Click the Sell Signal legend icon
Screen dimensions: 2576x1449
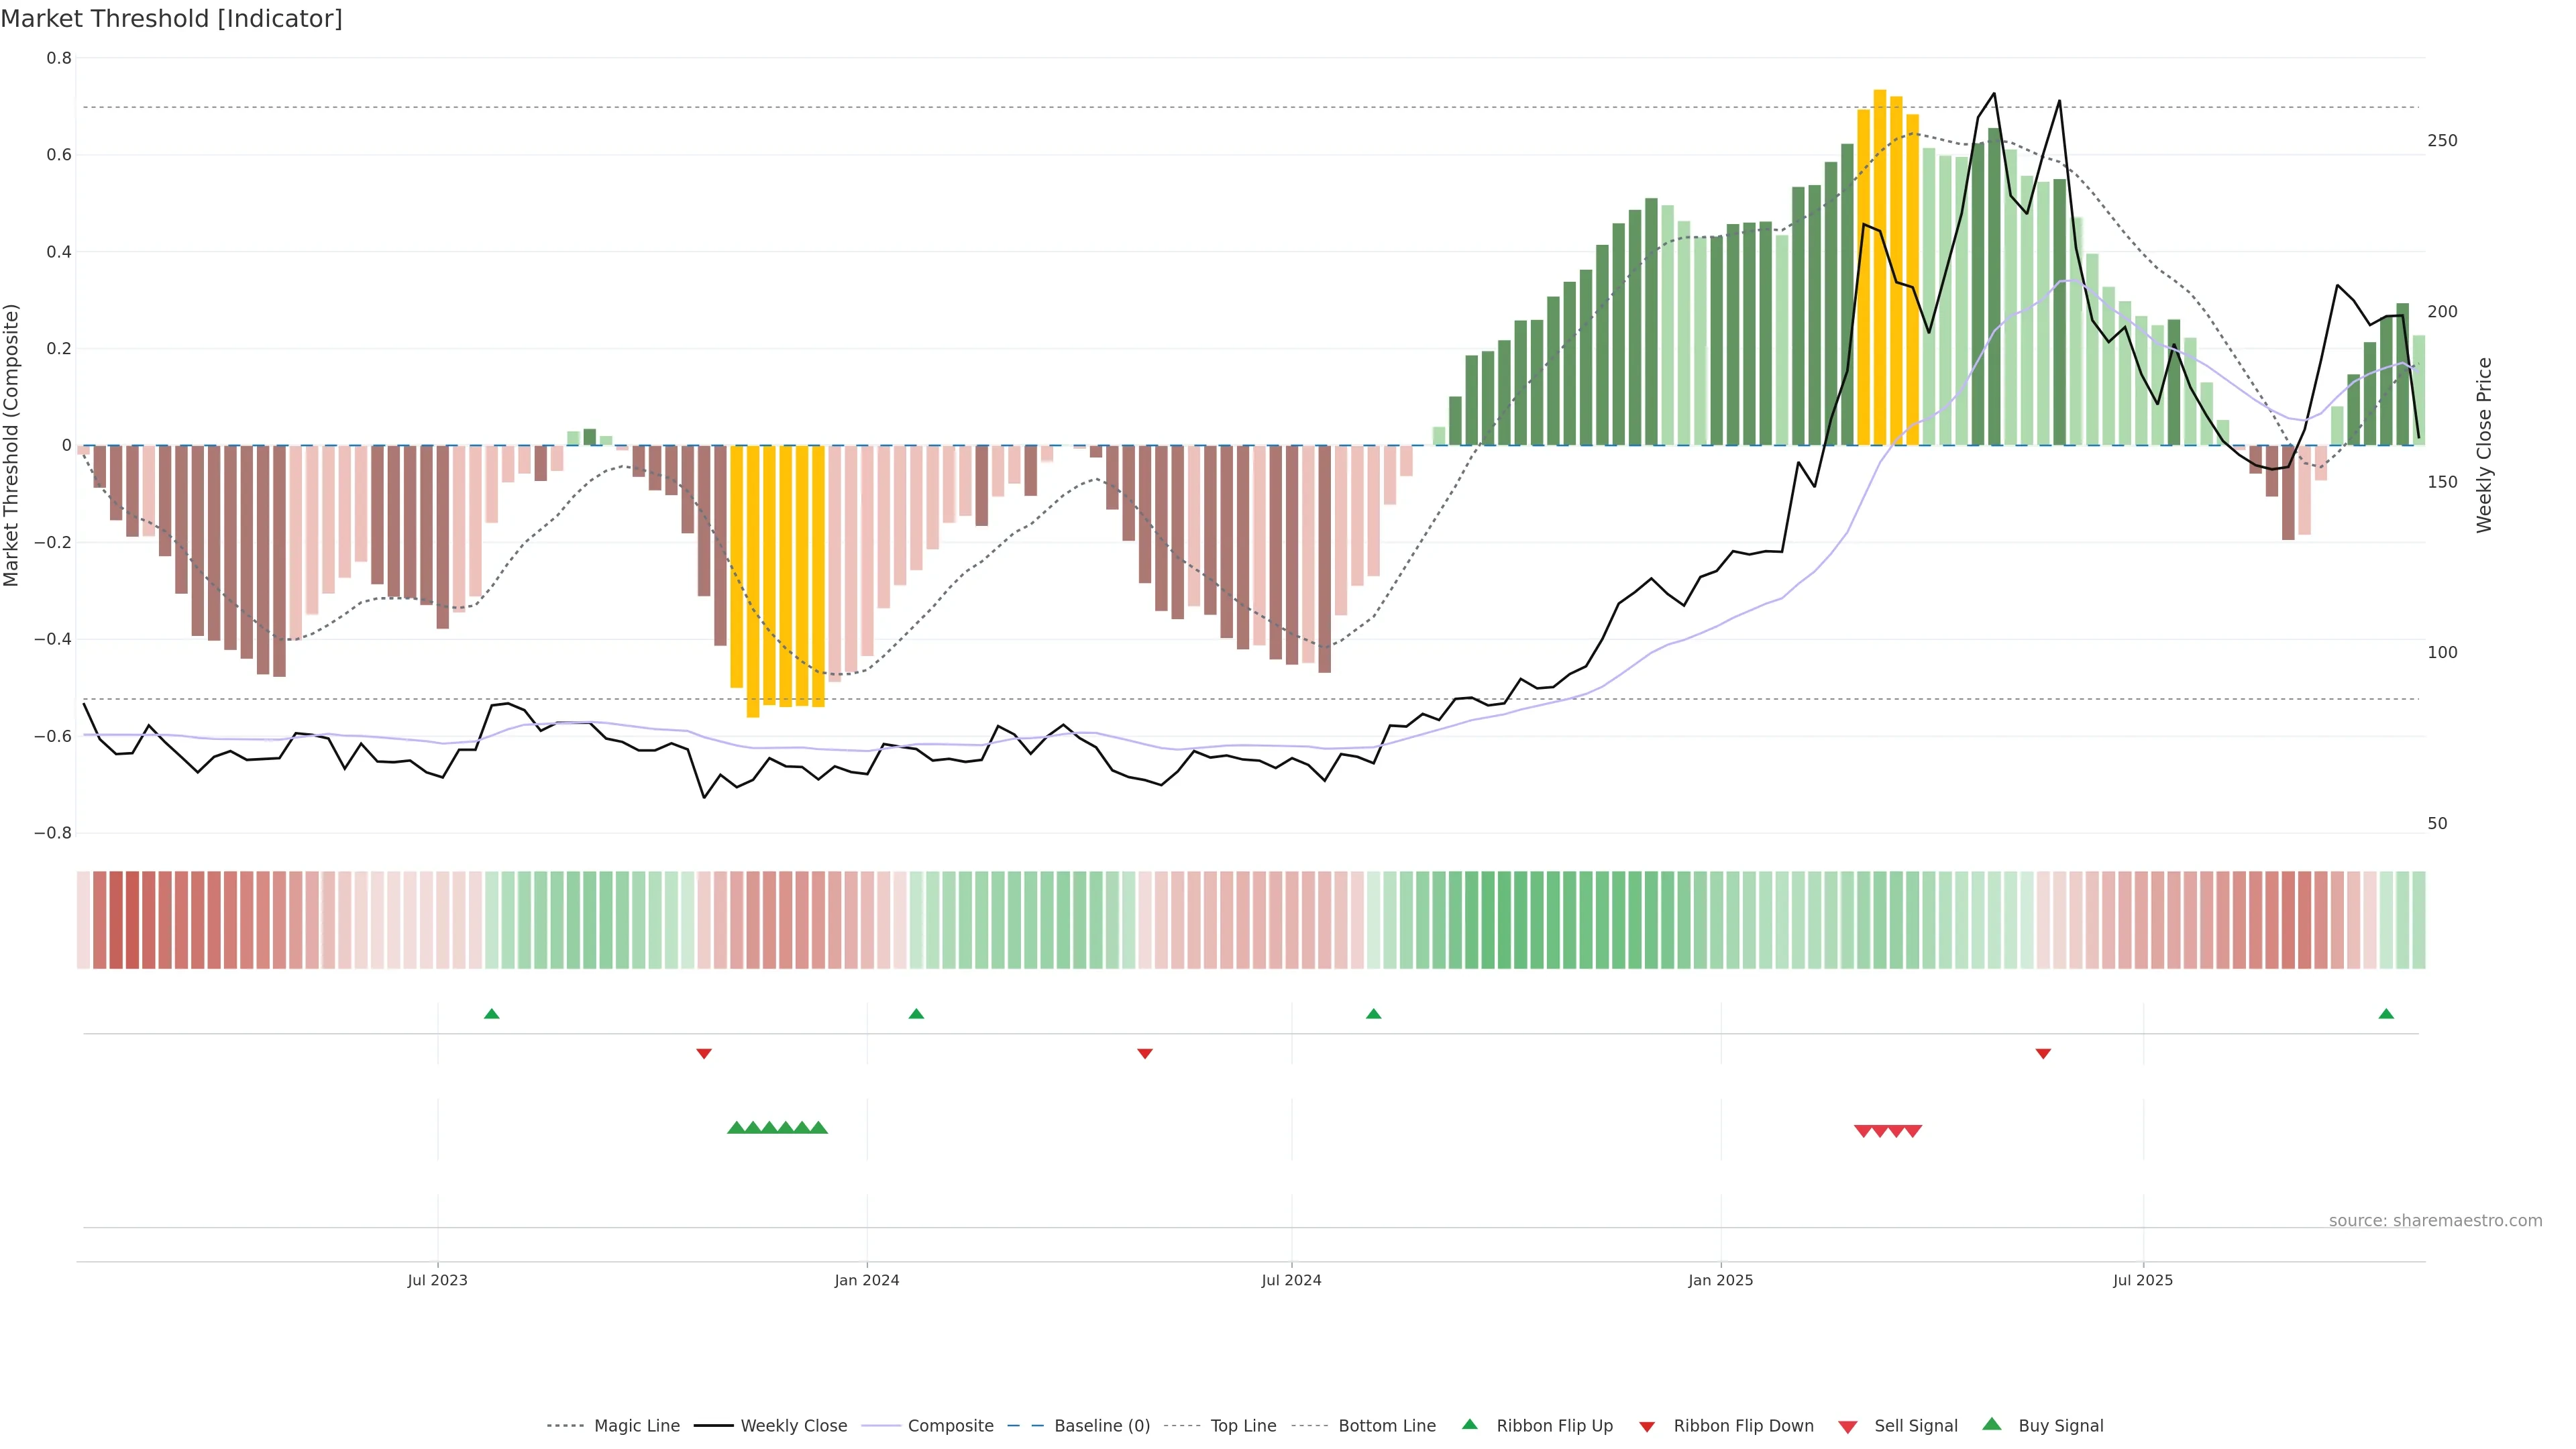(x=1847, y=1427)
